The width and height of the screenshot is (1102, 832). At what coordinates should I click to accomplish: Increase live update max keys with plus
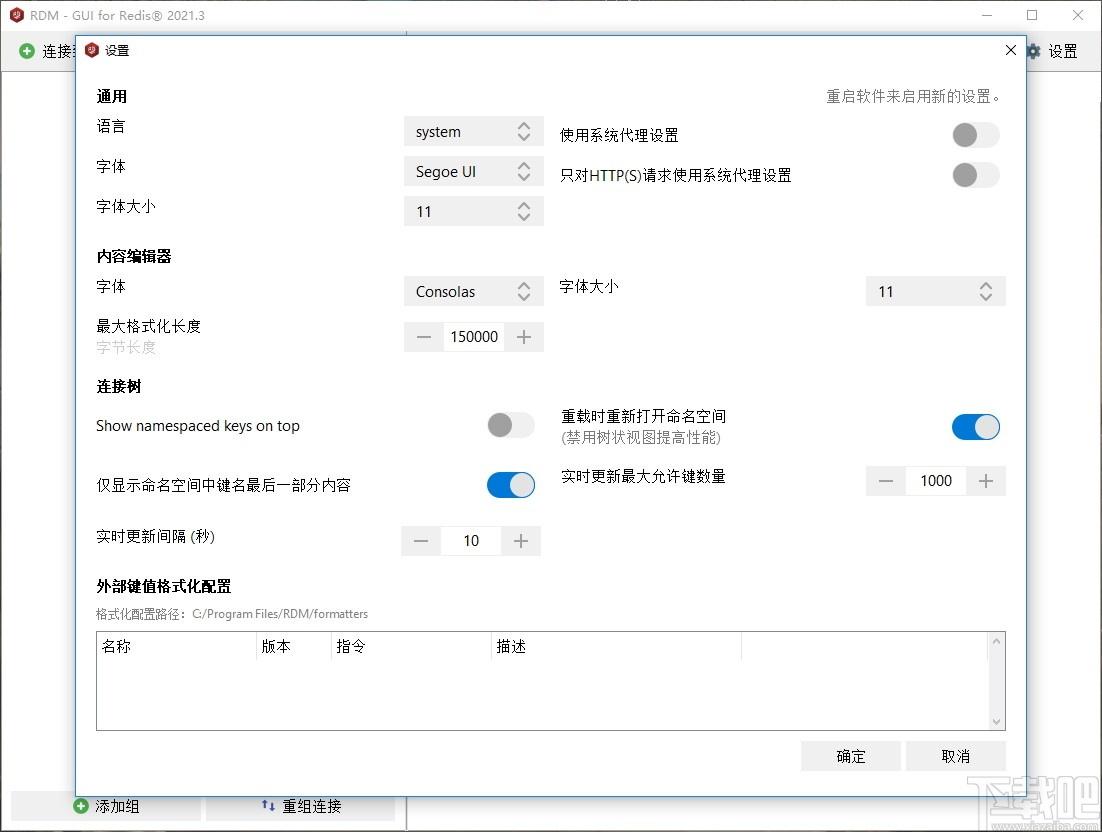pyautogui.click(x=986, y=481)
